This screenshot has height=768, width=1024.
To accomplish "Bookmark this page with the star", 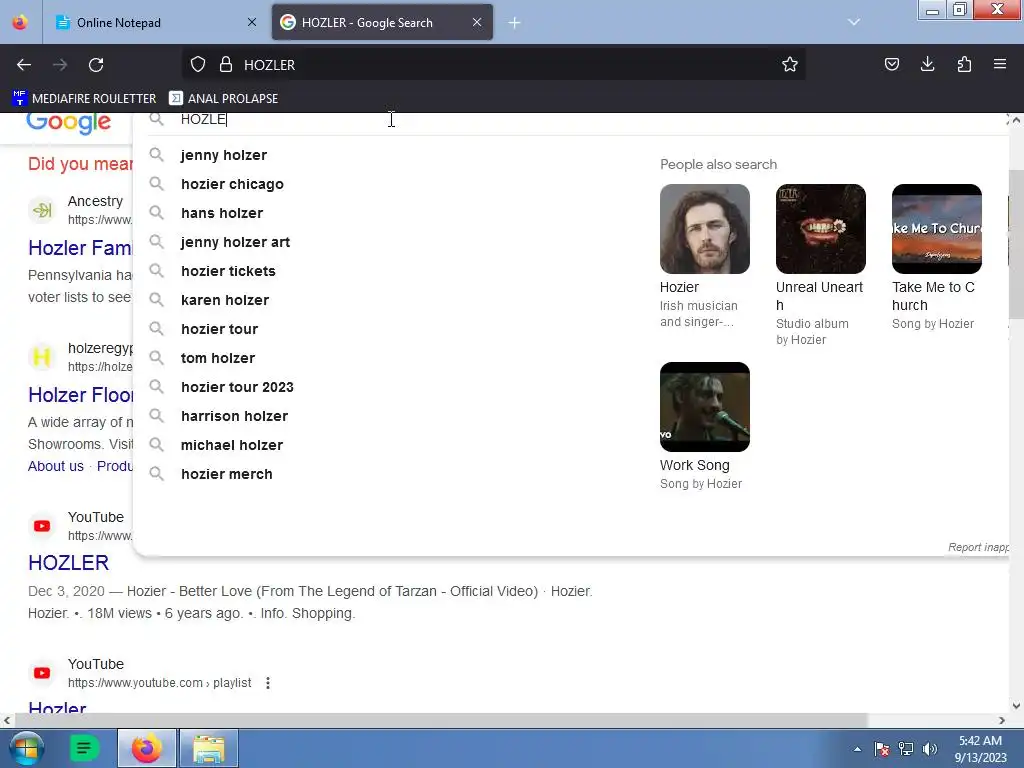I will (790, 65).
